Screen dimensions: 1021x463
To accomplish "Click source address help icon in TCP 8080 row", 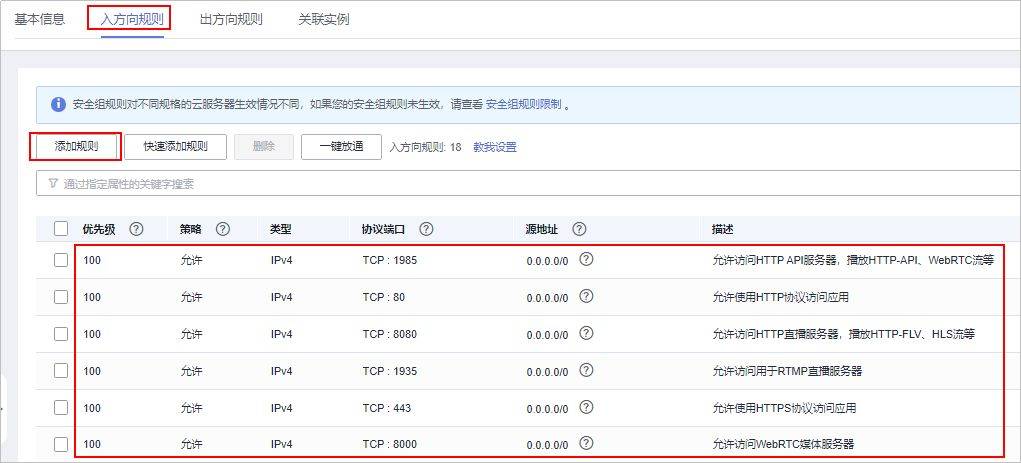I will coord(586,333).
